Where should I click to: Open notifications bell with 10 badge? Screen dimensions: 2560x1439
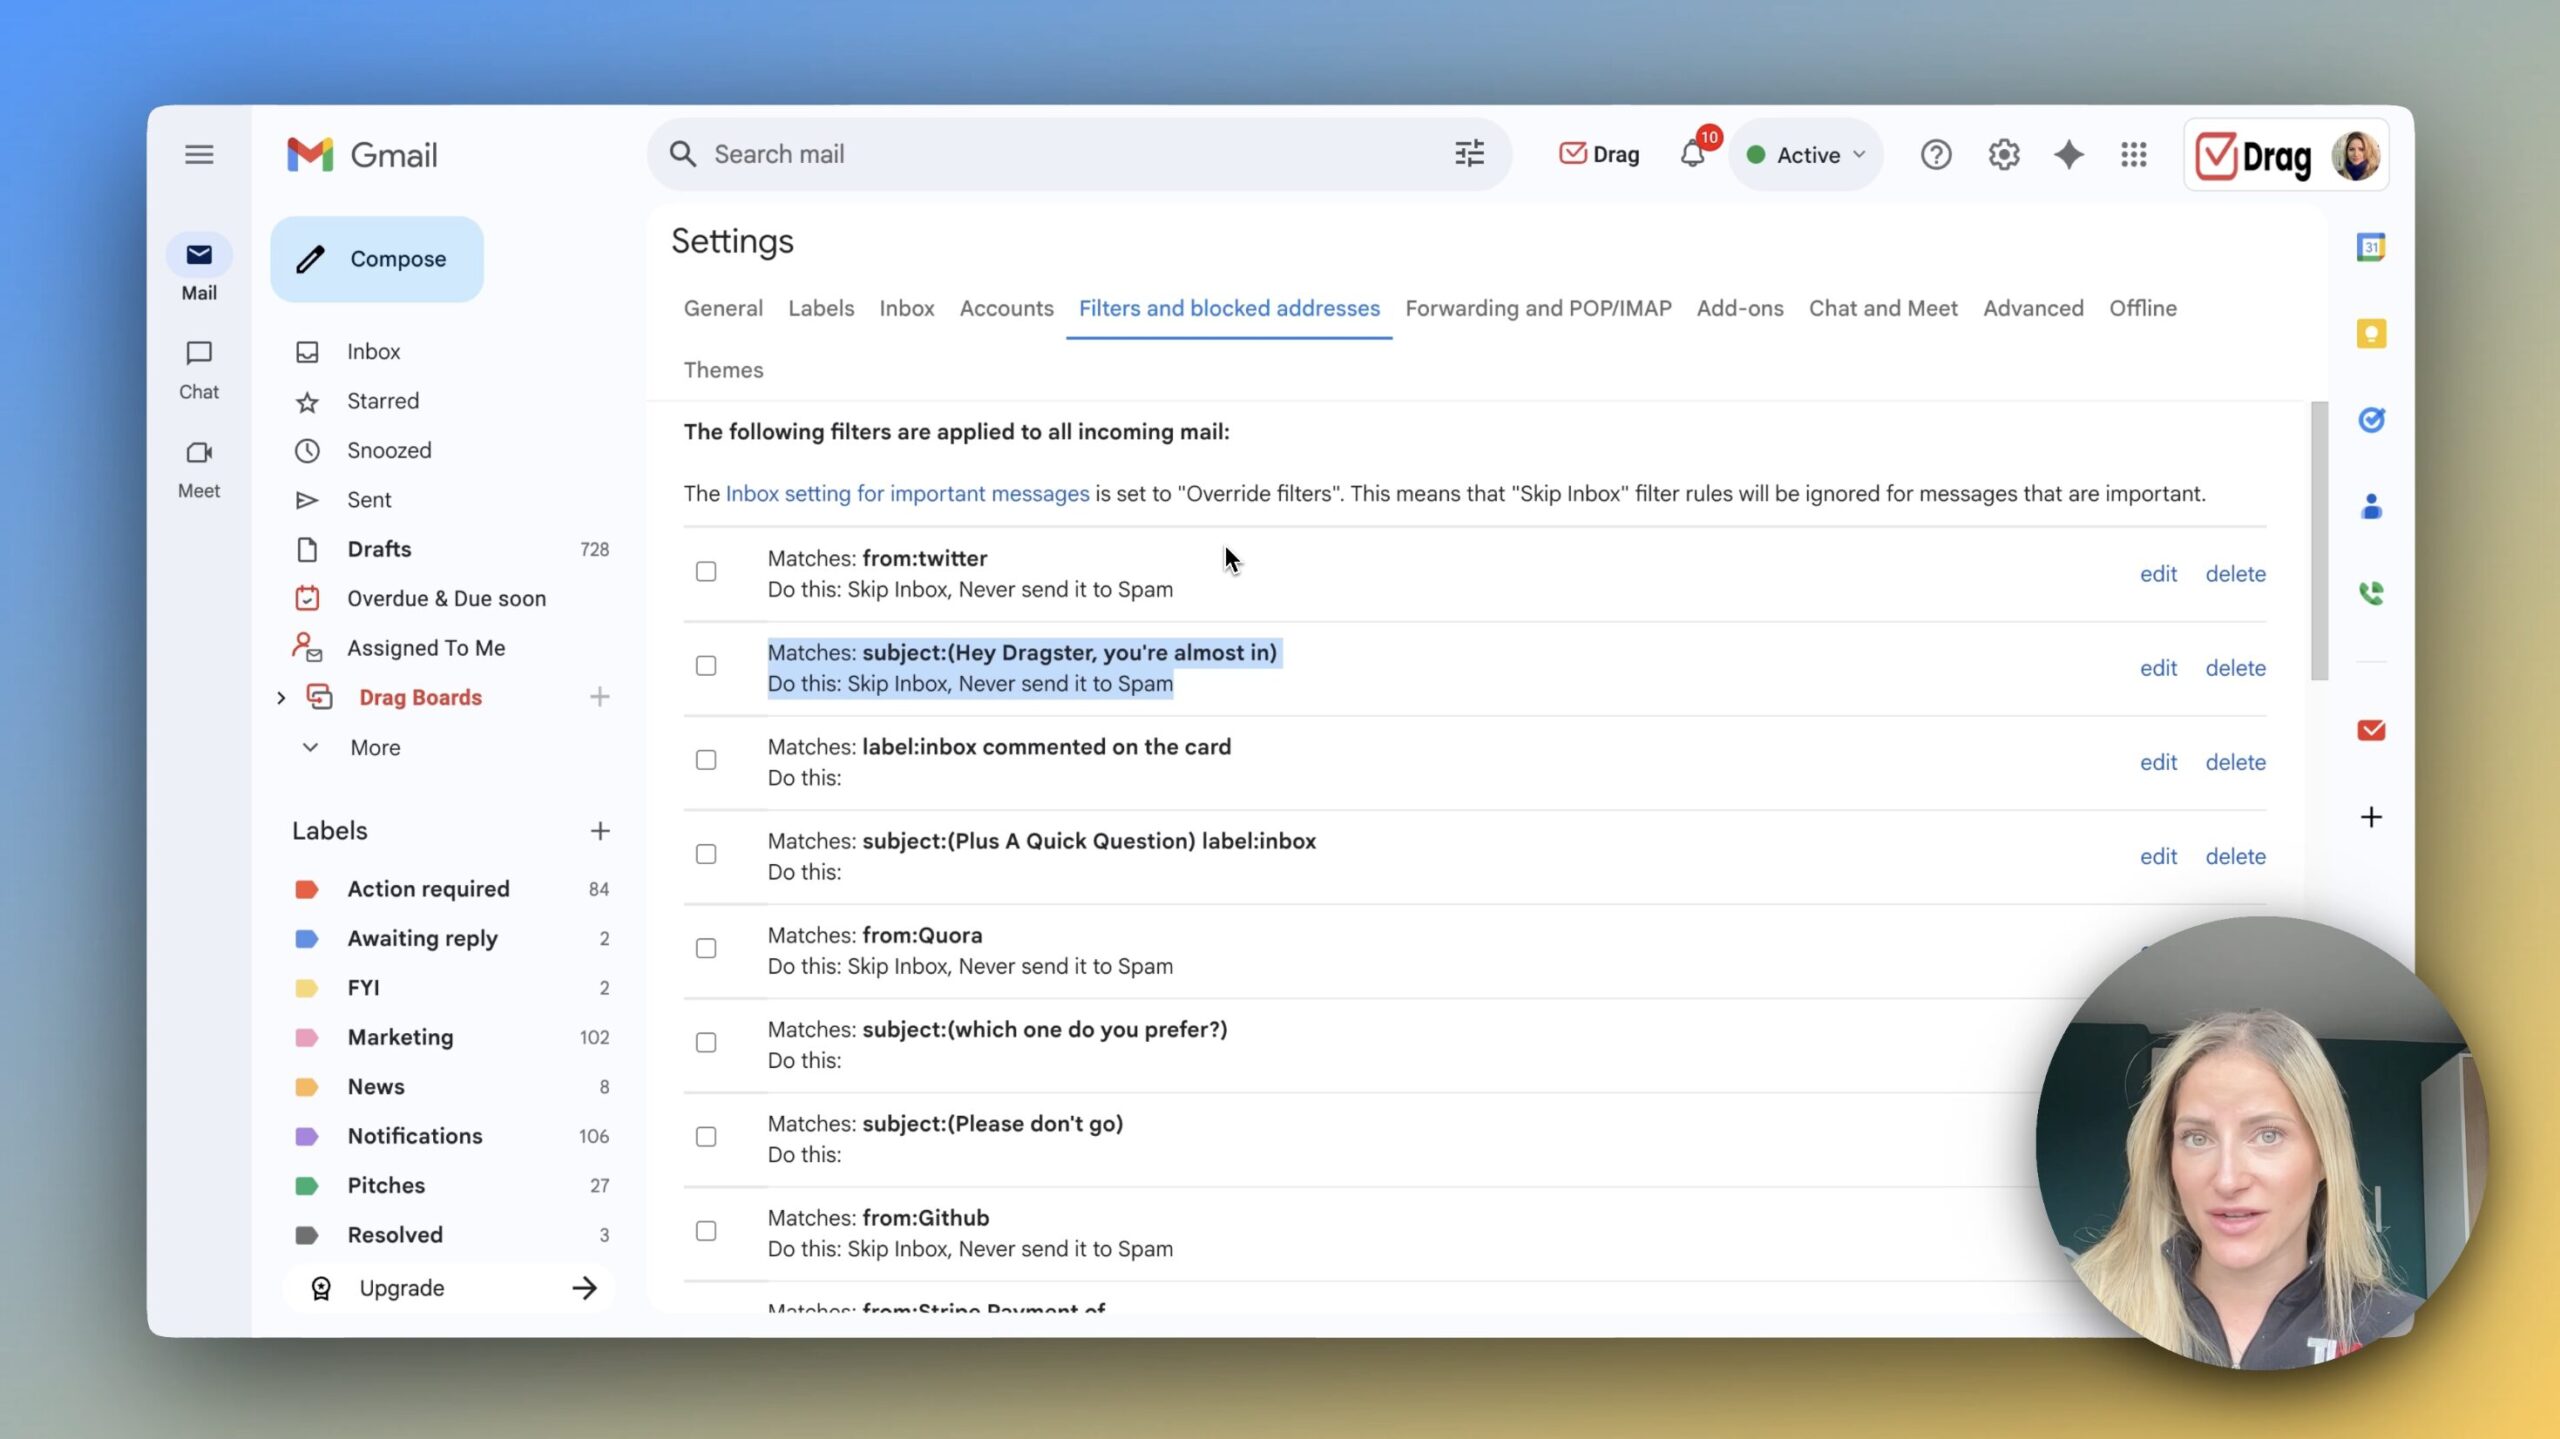click(1693, 154)
